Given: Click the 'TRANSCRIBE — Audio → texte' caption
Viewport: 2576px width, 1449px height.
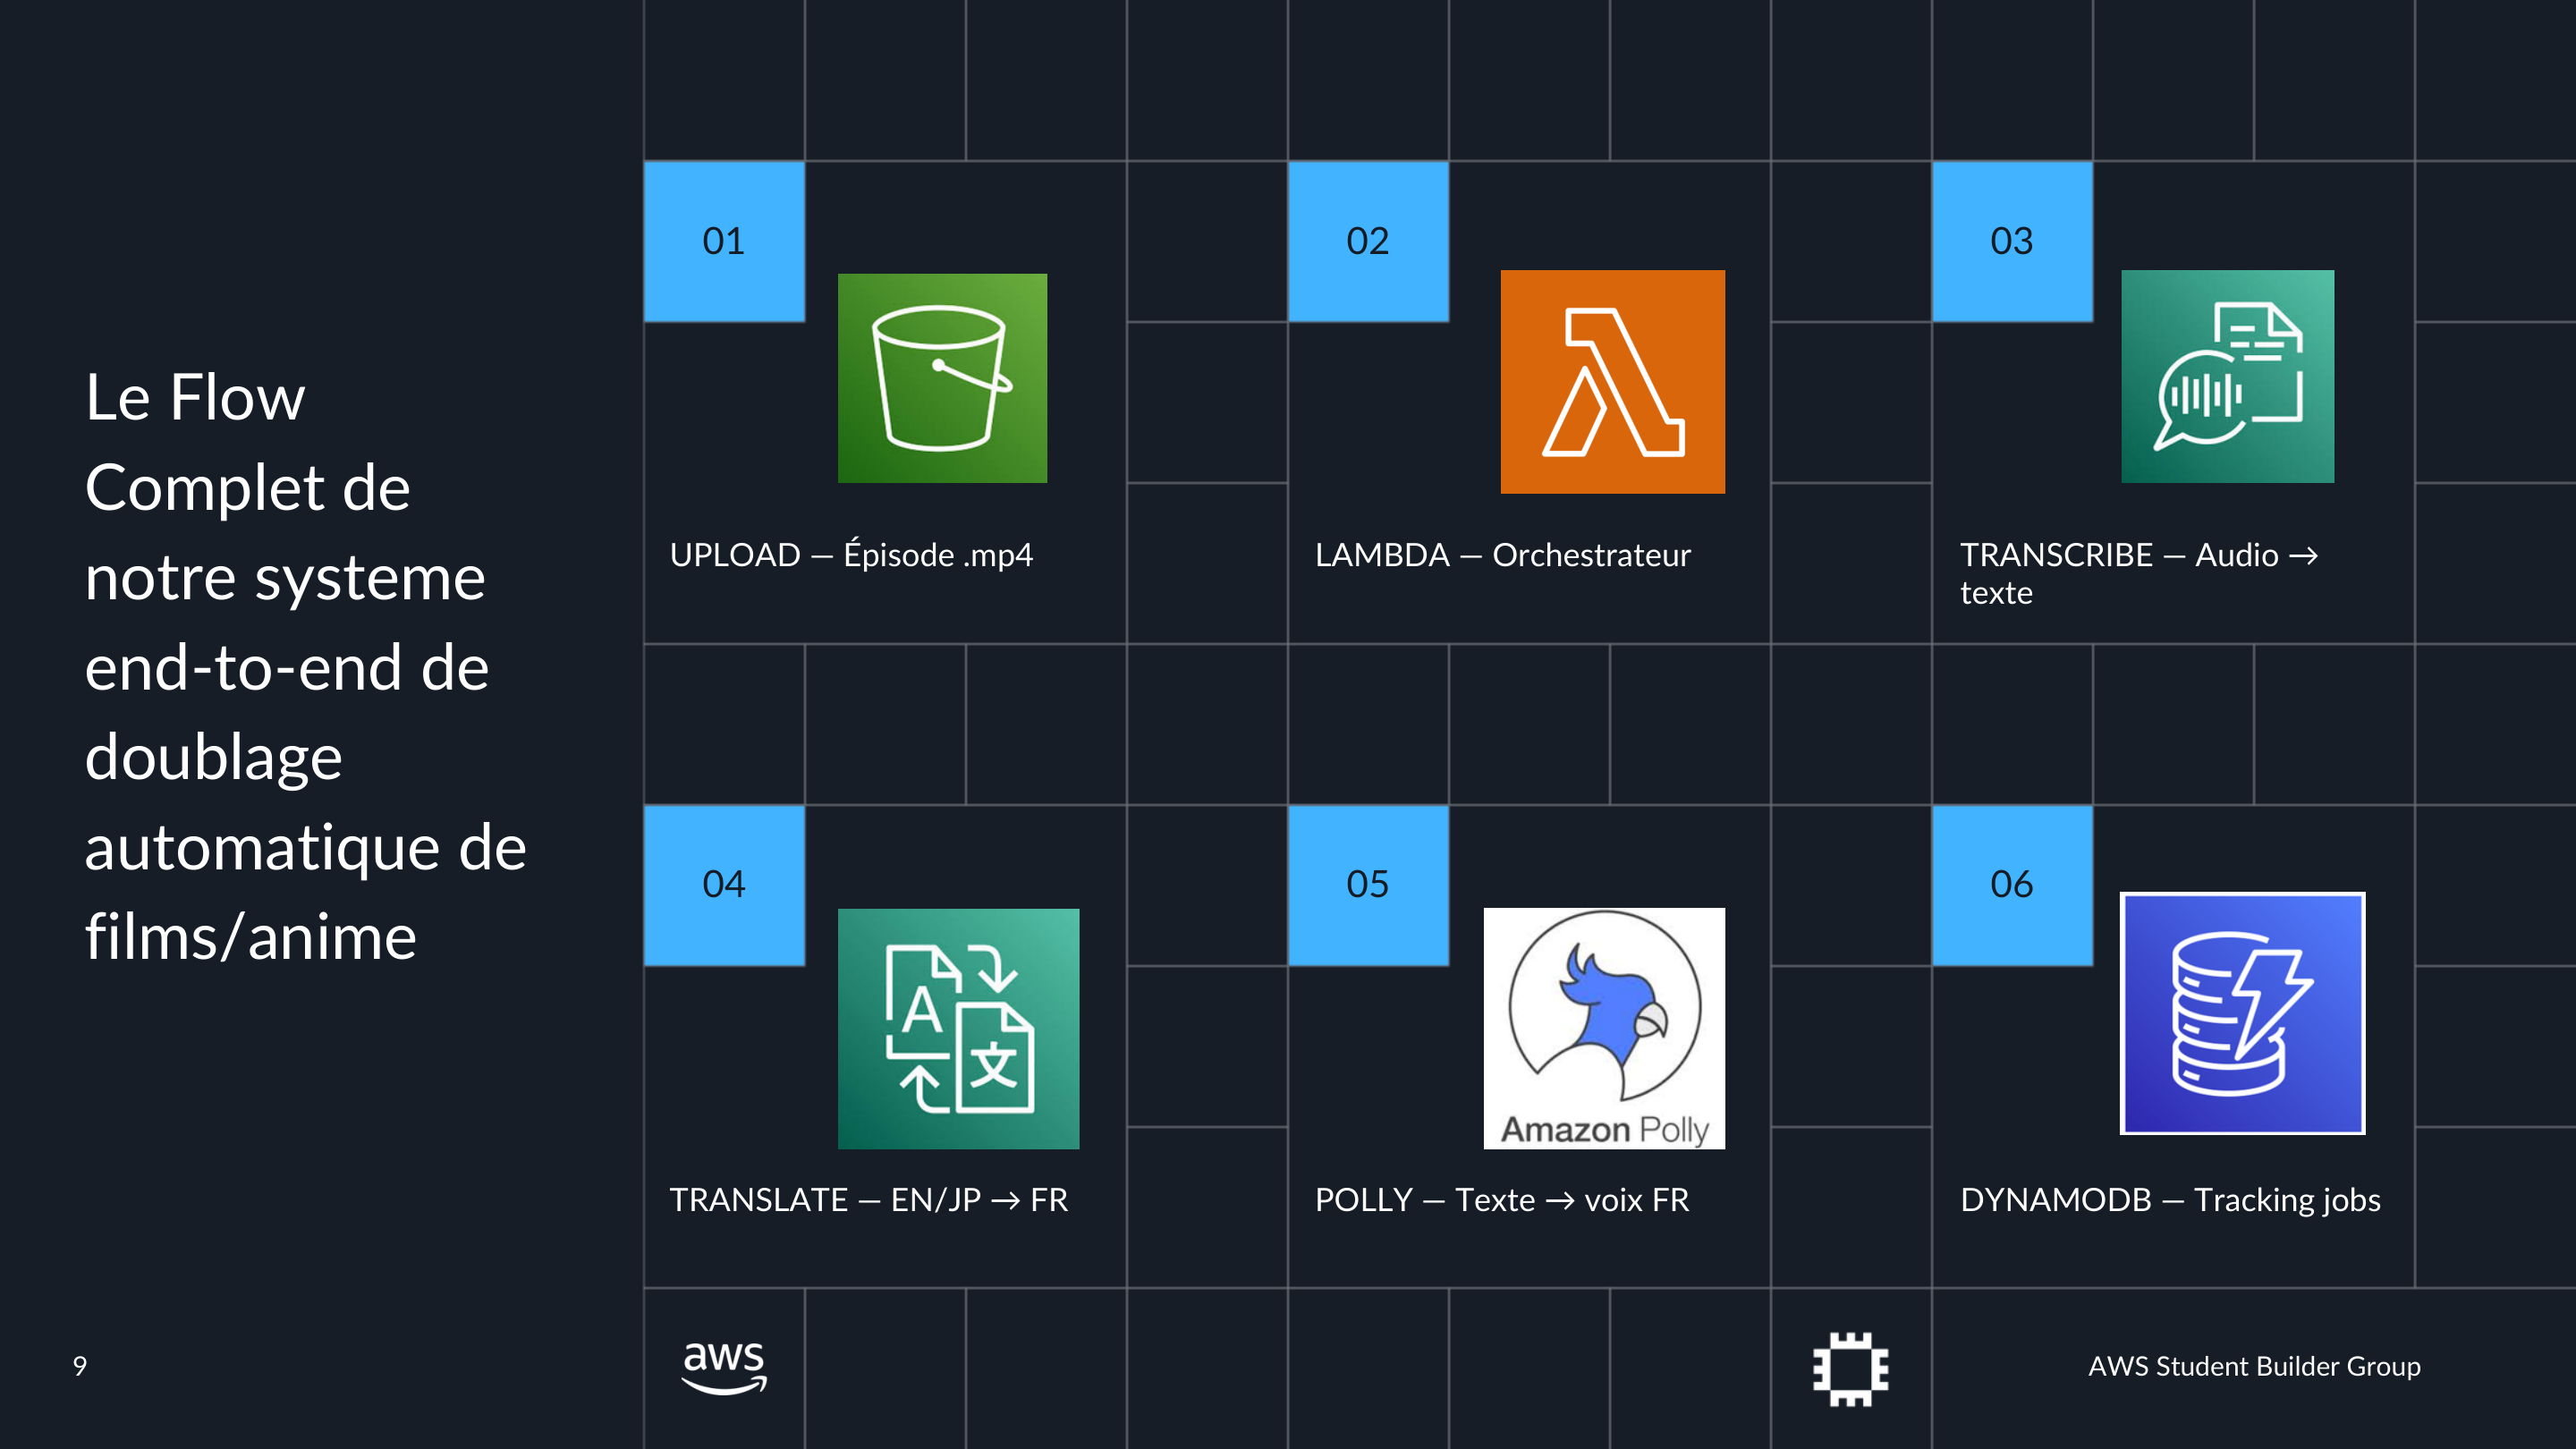Looking at the screenshot, I should click(2138, 573).
